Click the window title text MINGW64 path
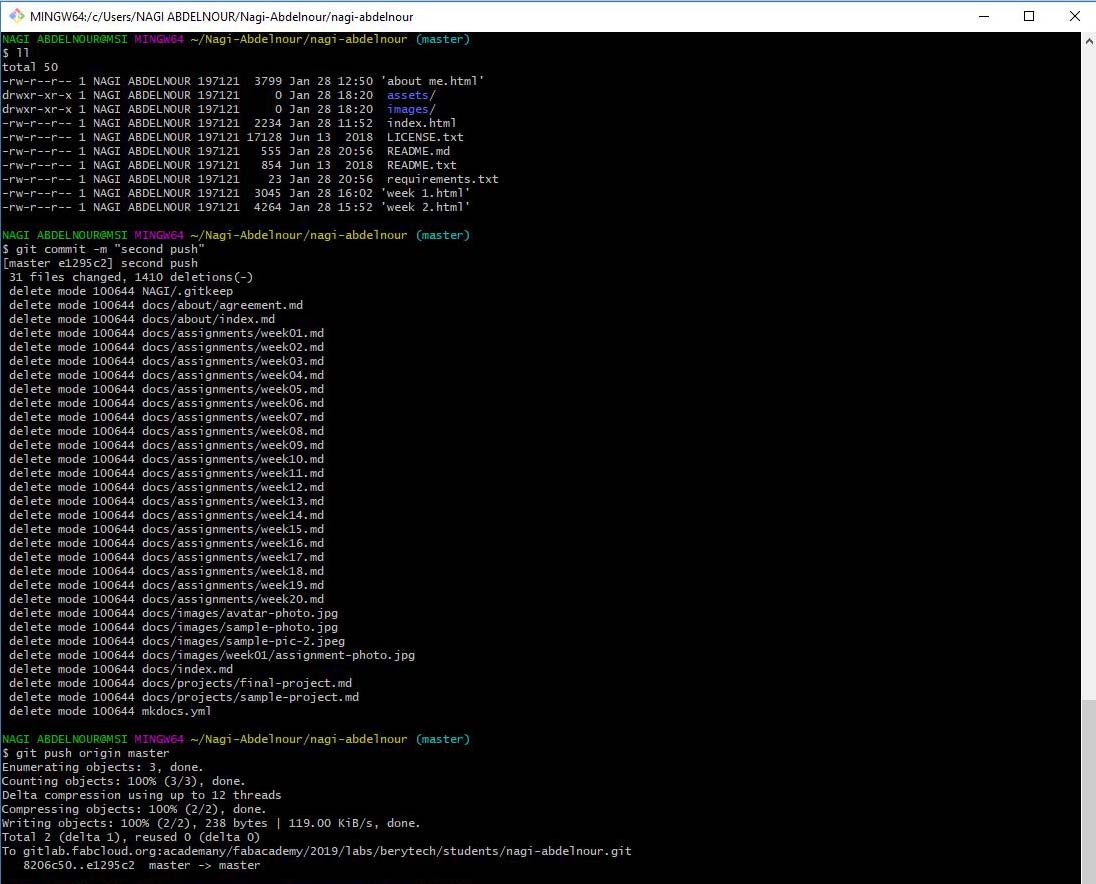 (x=222, y=17)
